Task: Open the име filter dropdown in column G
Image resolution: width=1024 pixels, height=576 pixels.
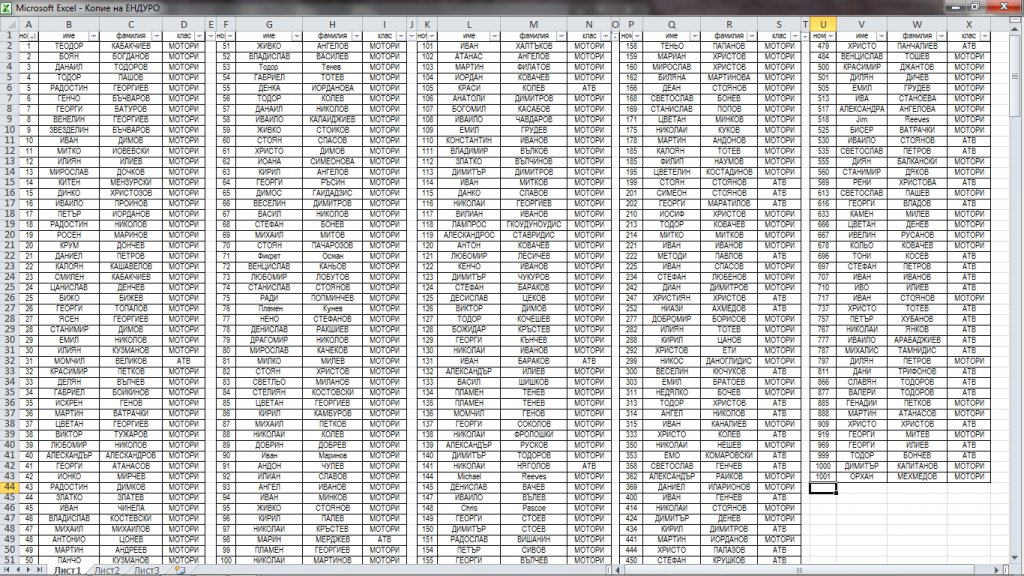Action: pos(296,36)
